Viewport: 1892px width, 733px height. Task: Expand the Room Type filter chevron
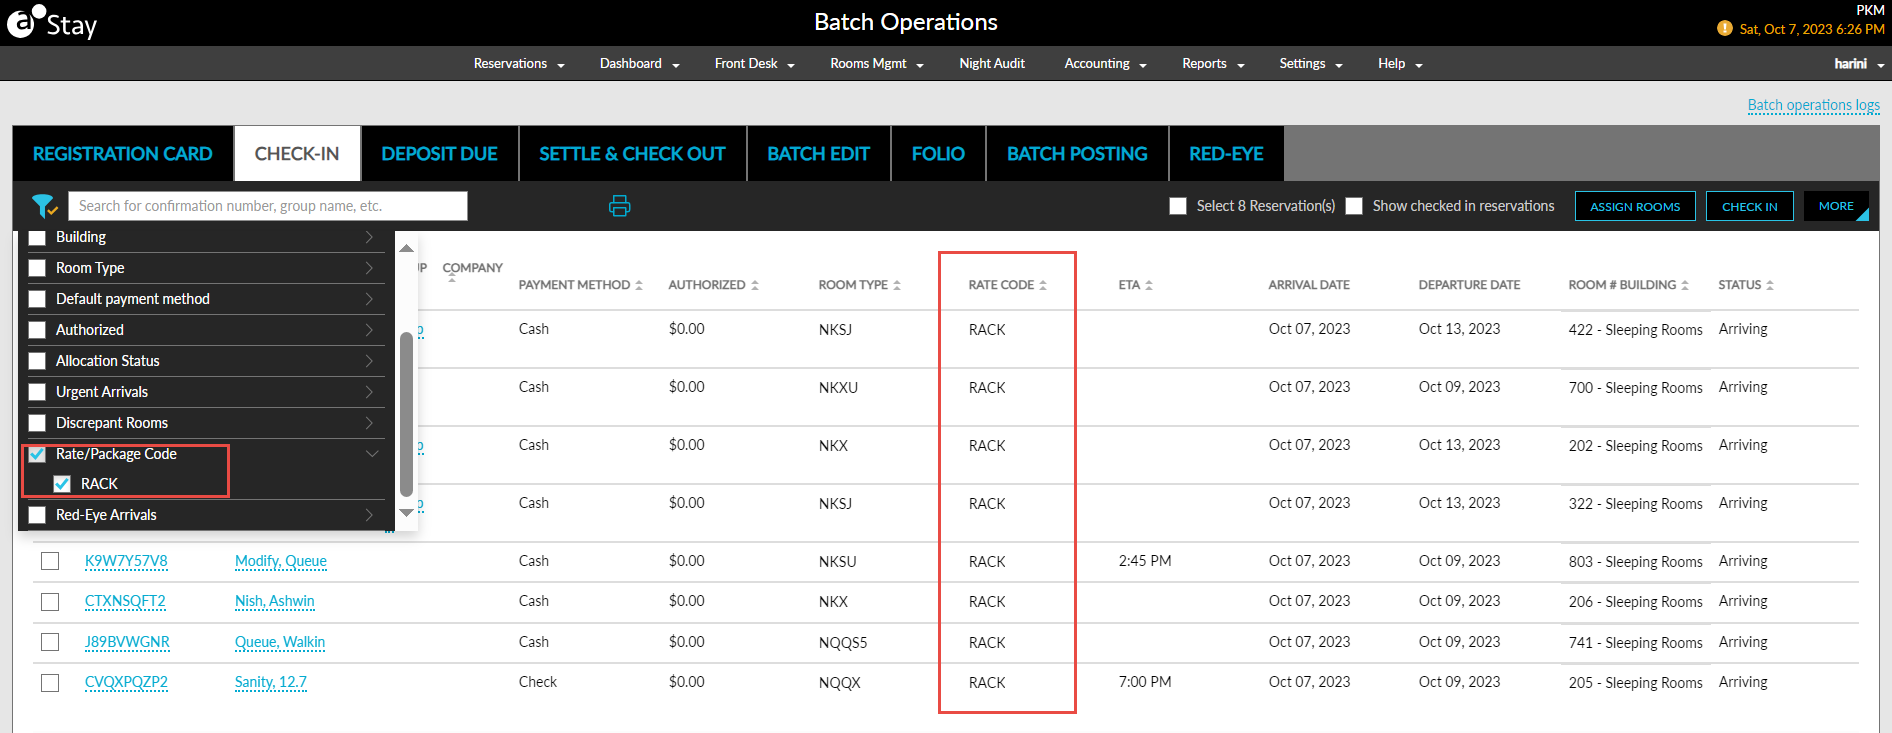point(369,268)
